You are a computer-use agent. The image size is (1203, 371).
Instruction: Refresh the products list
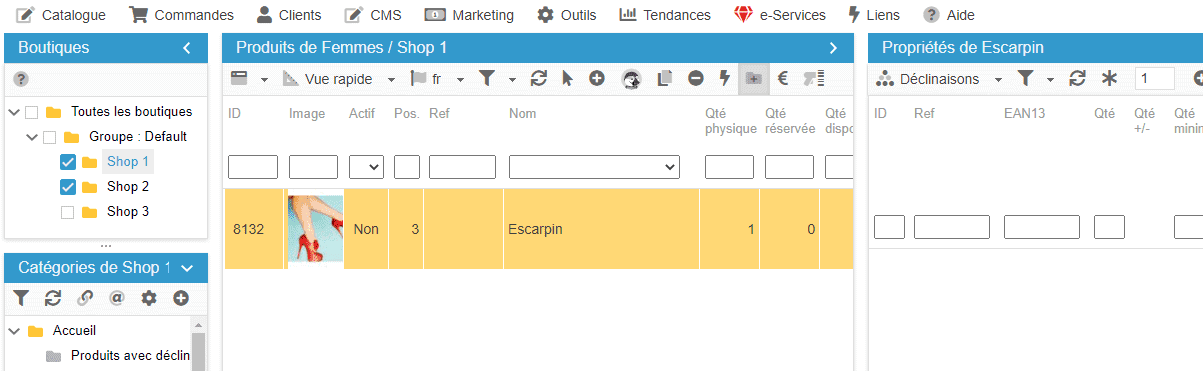pos(539,78)
